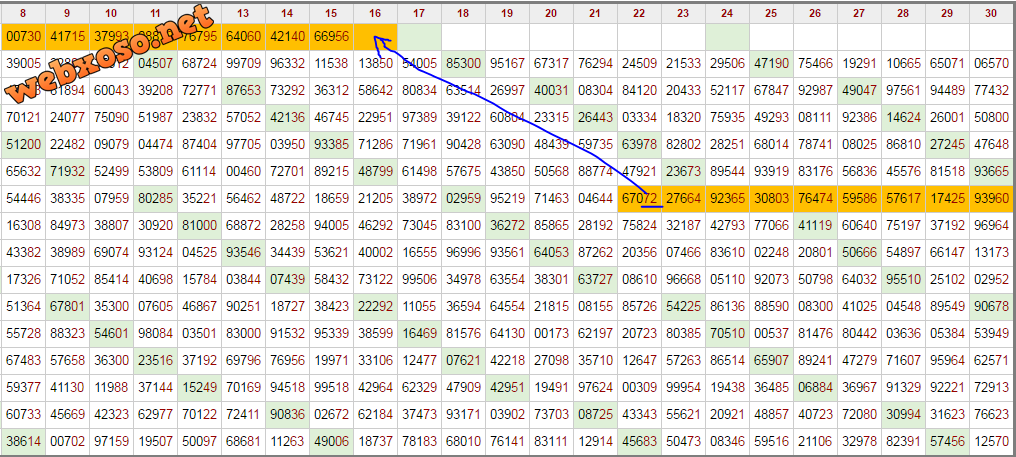
Task: Click the number 51200
Action: tap(23, 145)
